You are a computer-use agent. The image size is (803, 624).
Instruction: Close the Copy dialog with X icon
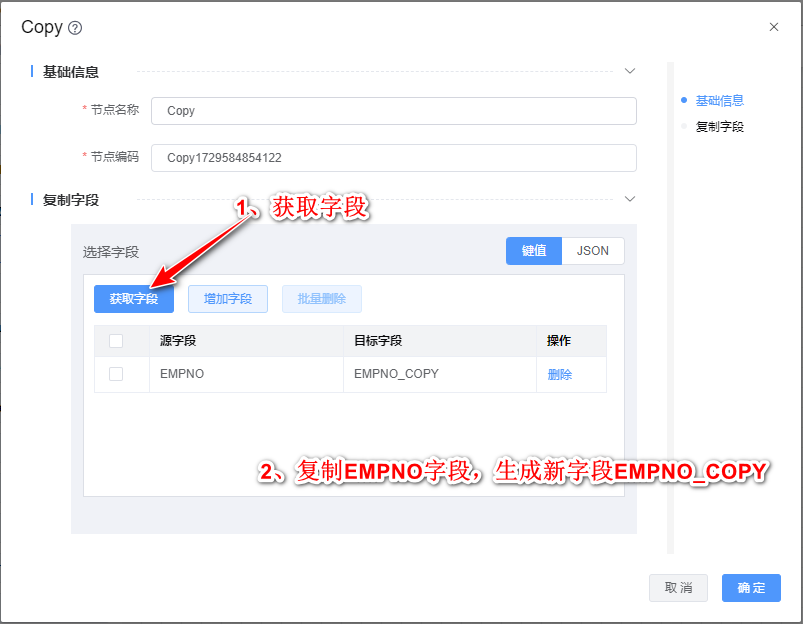tap(773, 27)
